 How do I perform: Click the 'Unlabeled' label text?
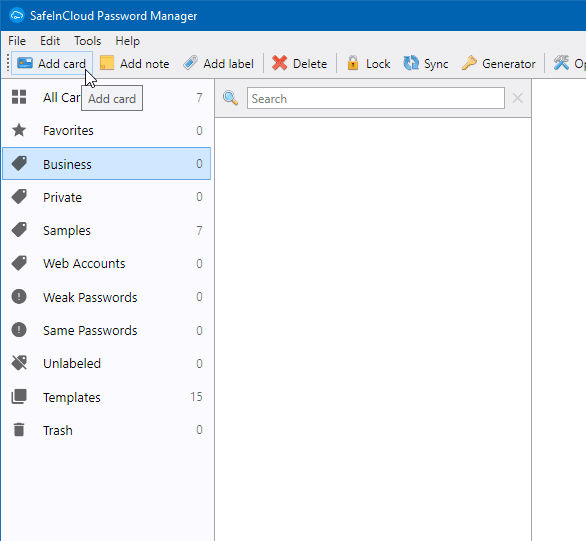coord(72,364)
